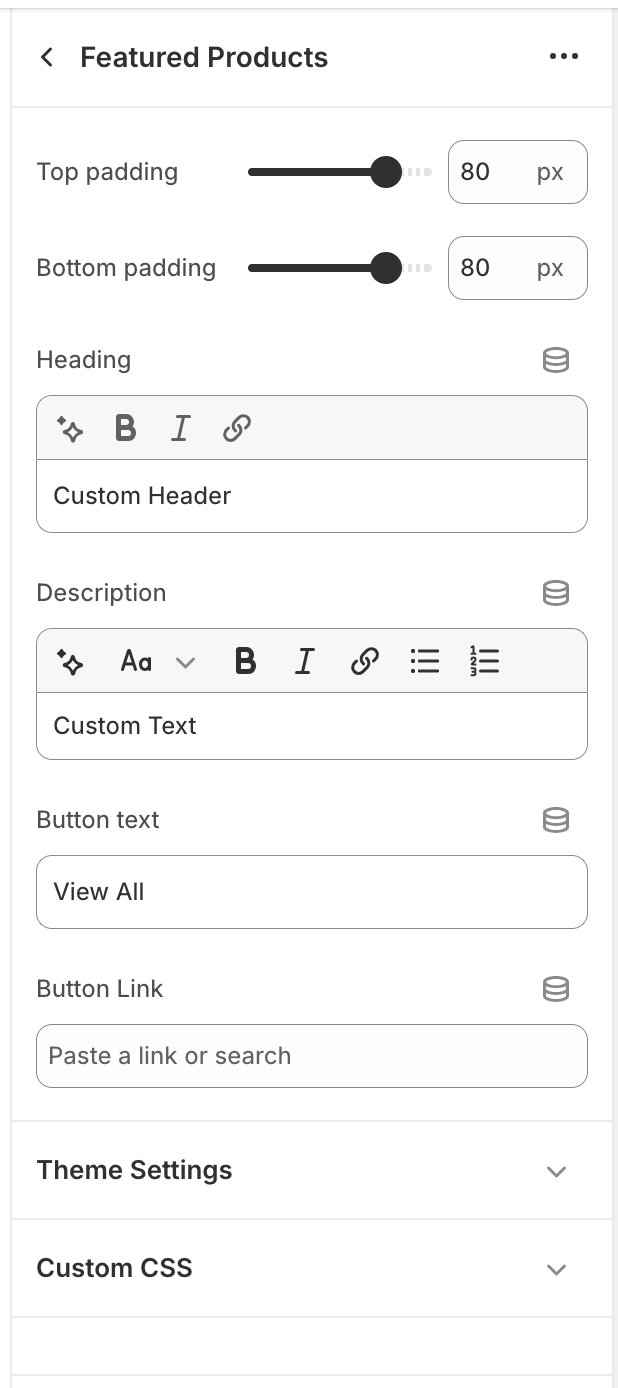
Task: Insert link in Description toolbar
Action: click(x=365, y=661)
